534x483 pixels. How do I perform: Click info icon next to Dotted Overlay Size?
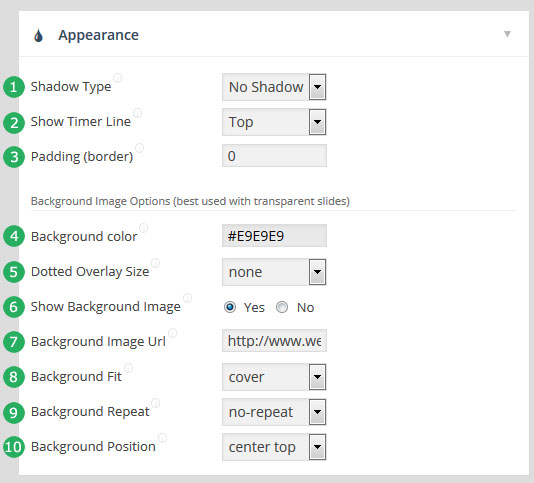click(x=156, y=263)
